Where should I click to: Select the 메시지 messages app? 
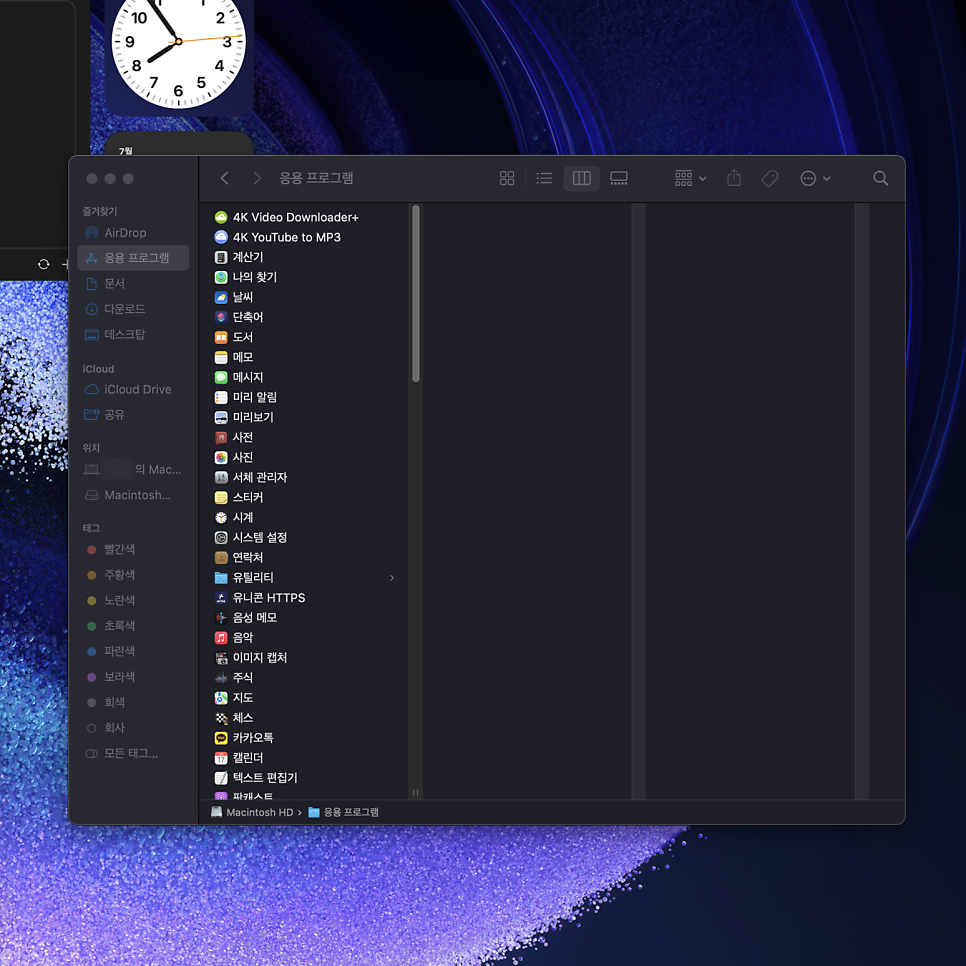(x=304, y=378)
